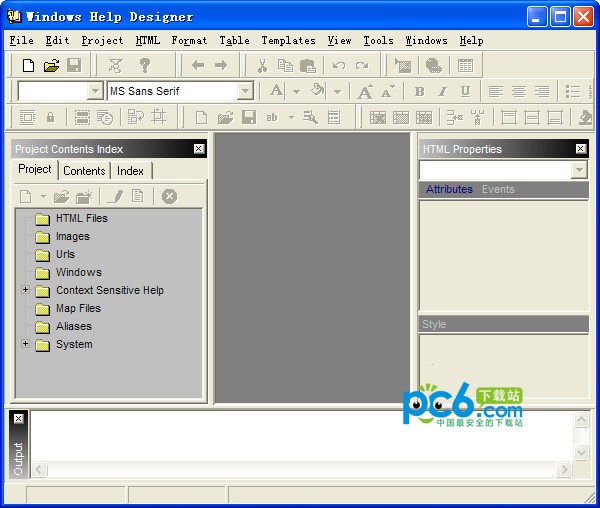Open the highlight color dropdown arrow
The image size is (600, 508).
click(x=337, y=92)
